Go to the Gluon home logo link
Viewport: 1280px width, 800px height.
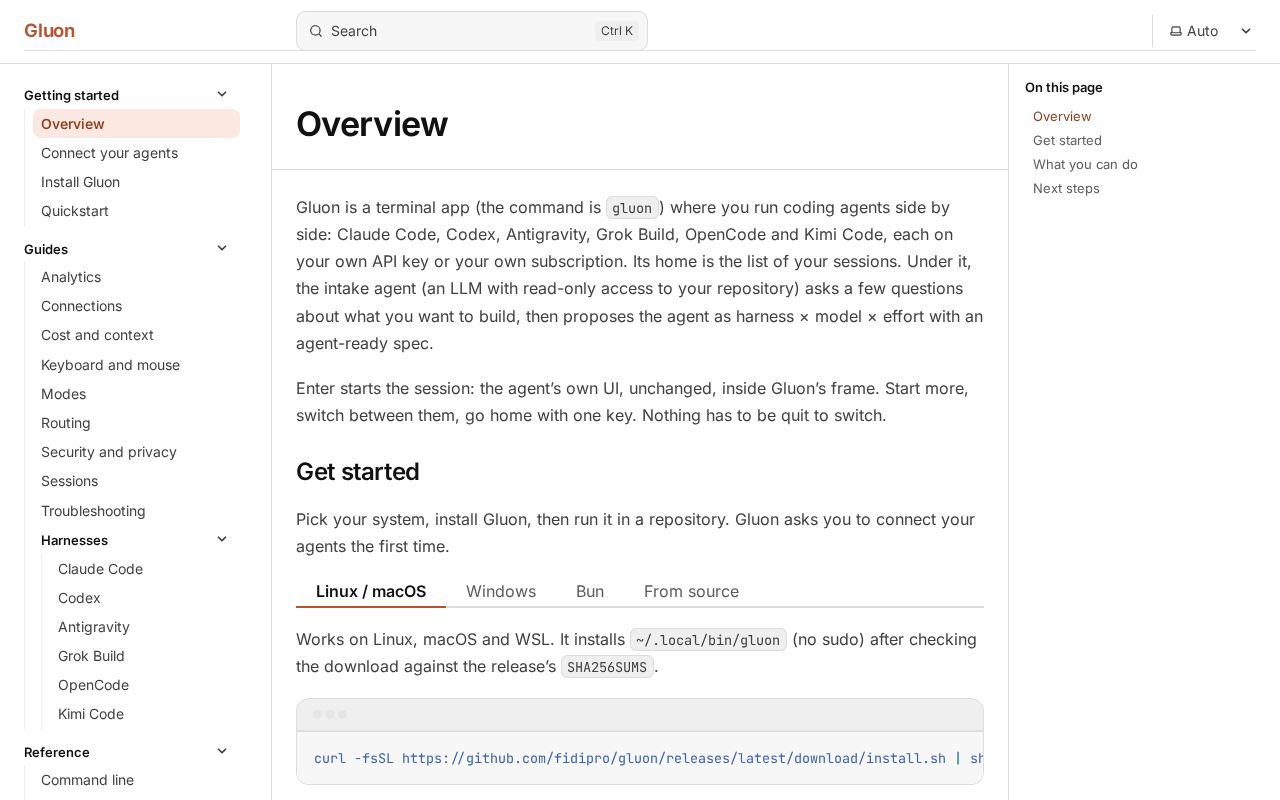[x=49, y=31]
